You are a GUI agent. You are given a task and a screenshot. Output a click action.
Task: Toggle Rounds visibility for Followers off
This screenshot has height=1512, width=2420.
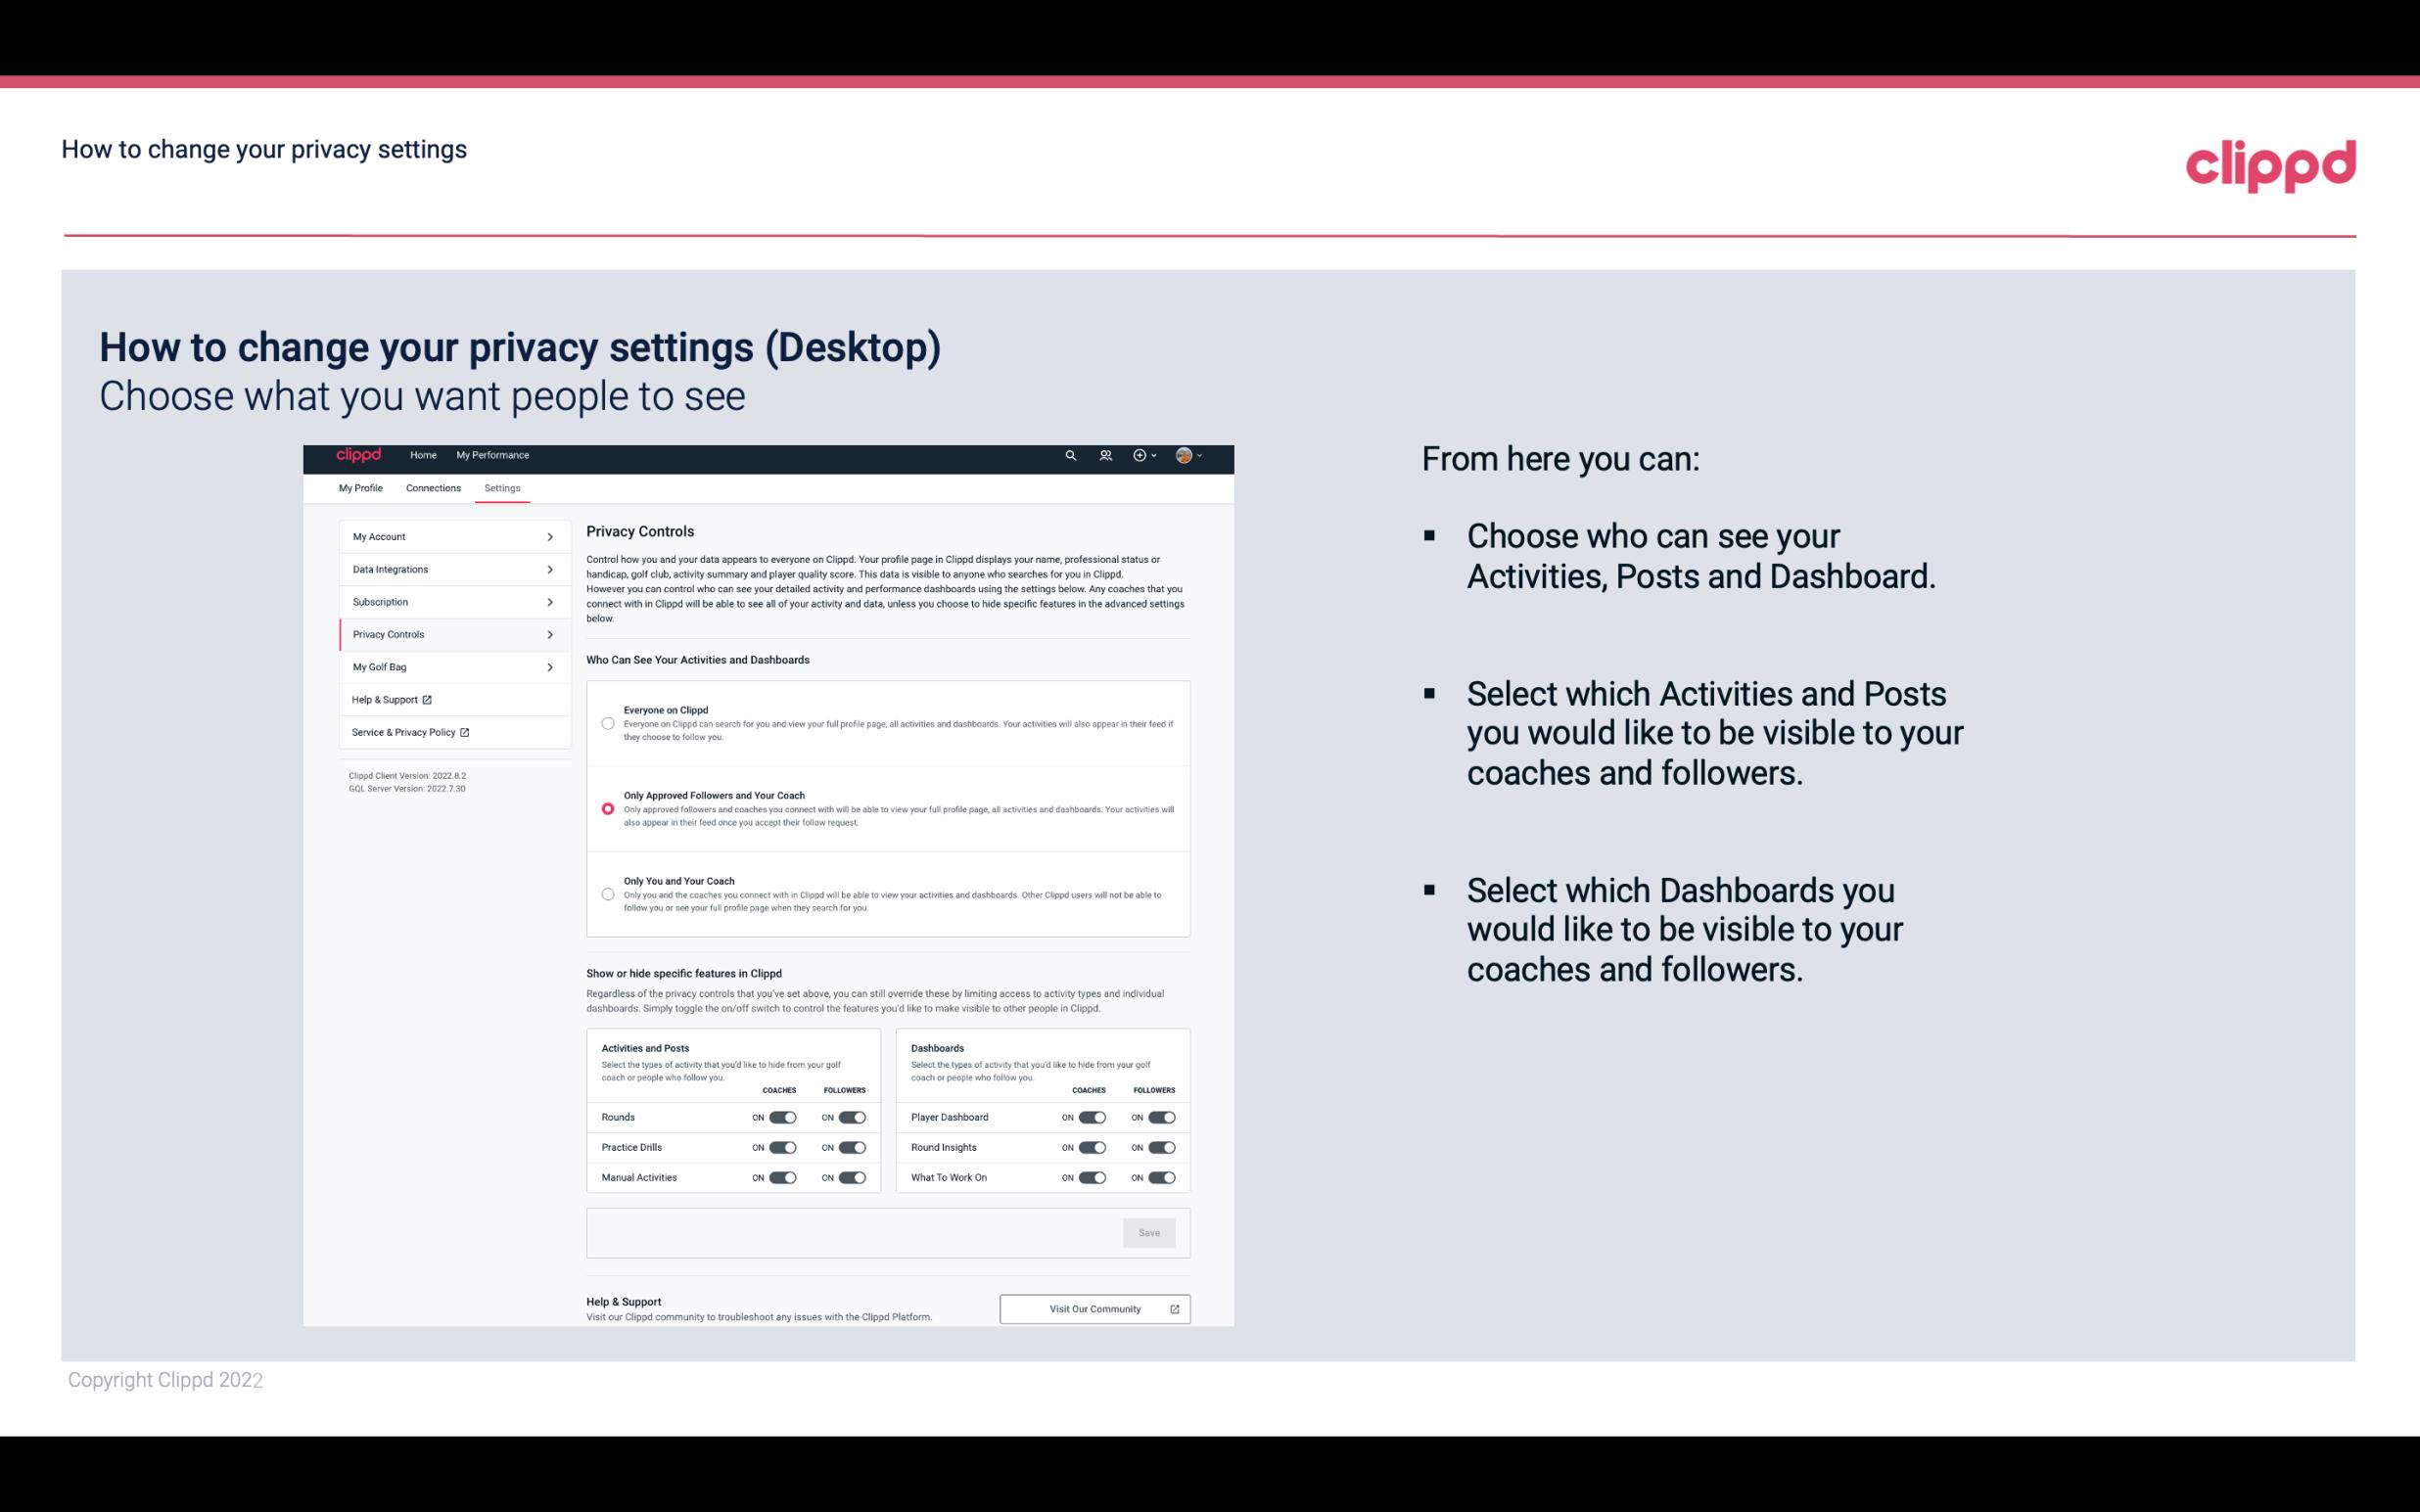(x=852, y=1117)
